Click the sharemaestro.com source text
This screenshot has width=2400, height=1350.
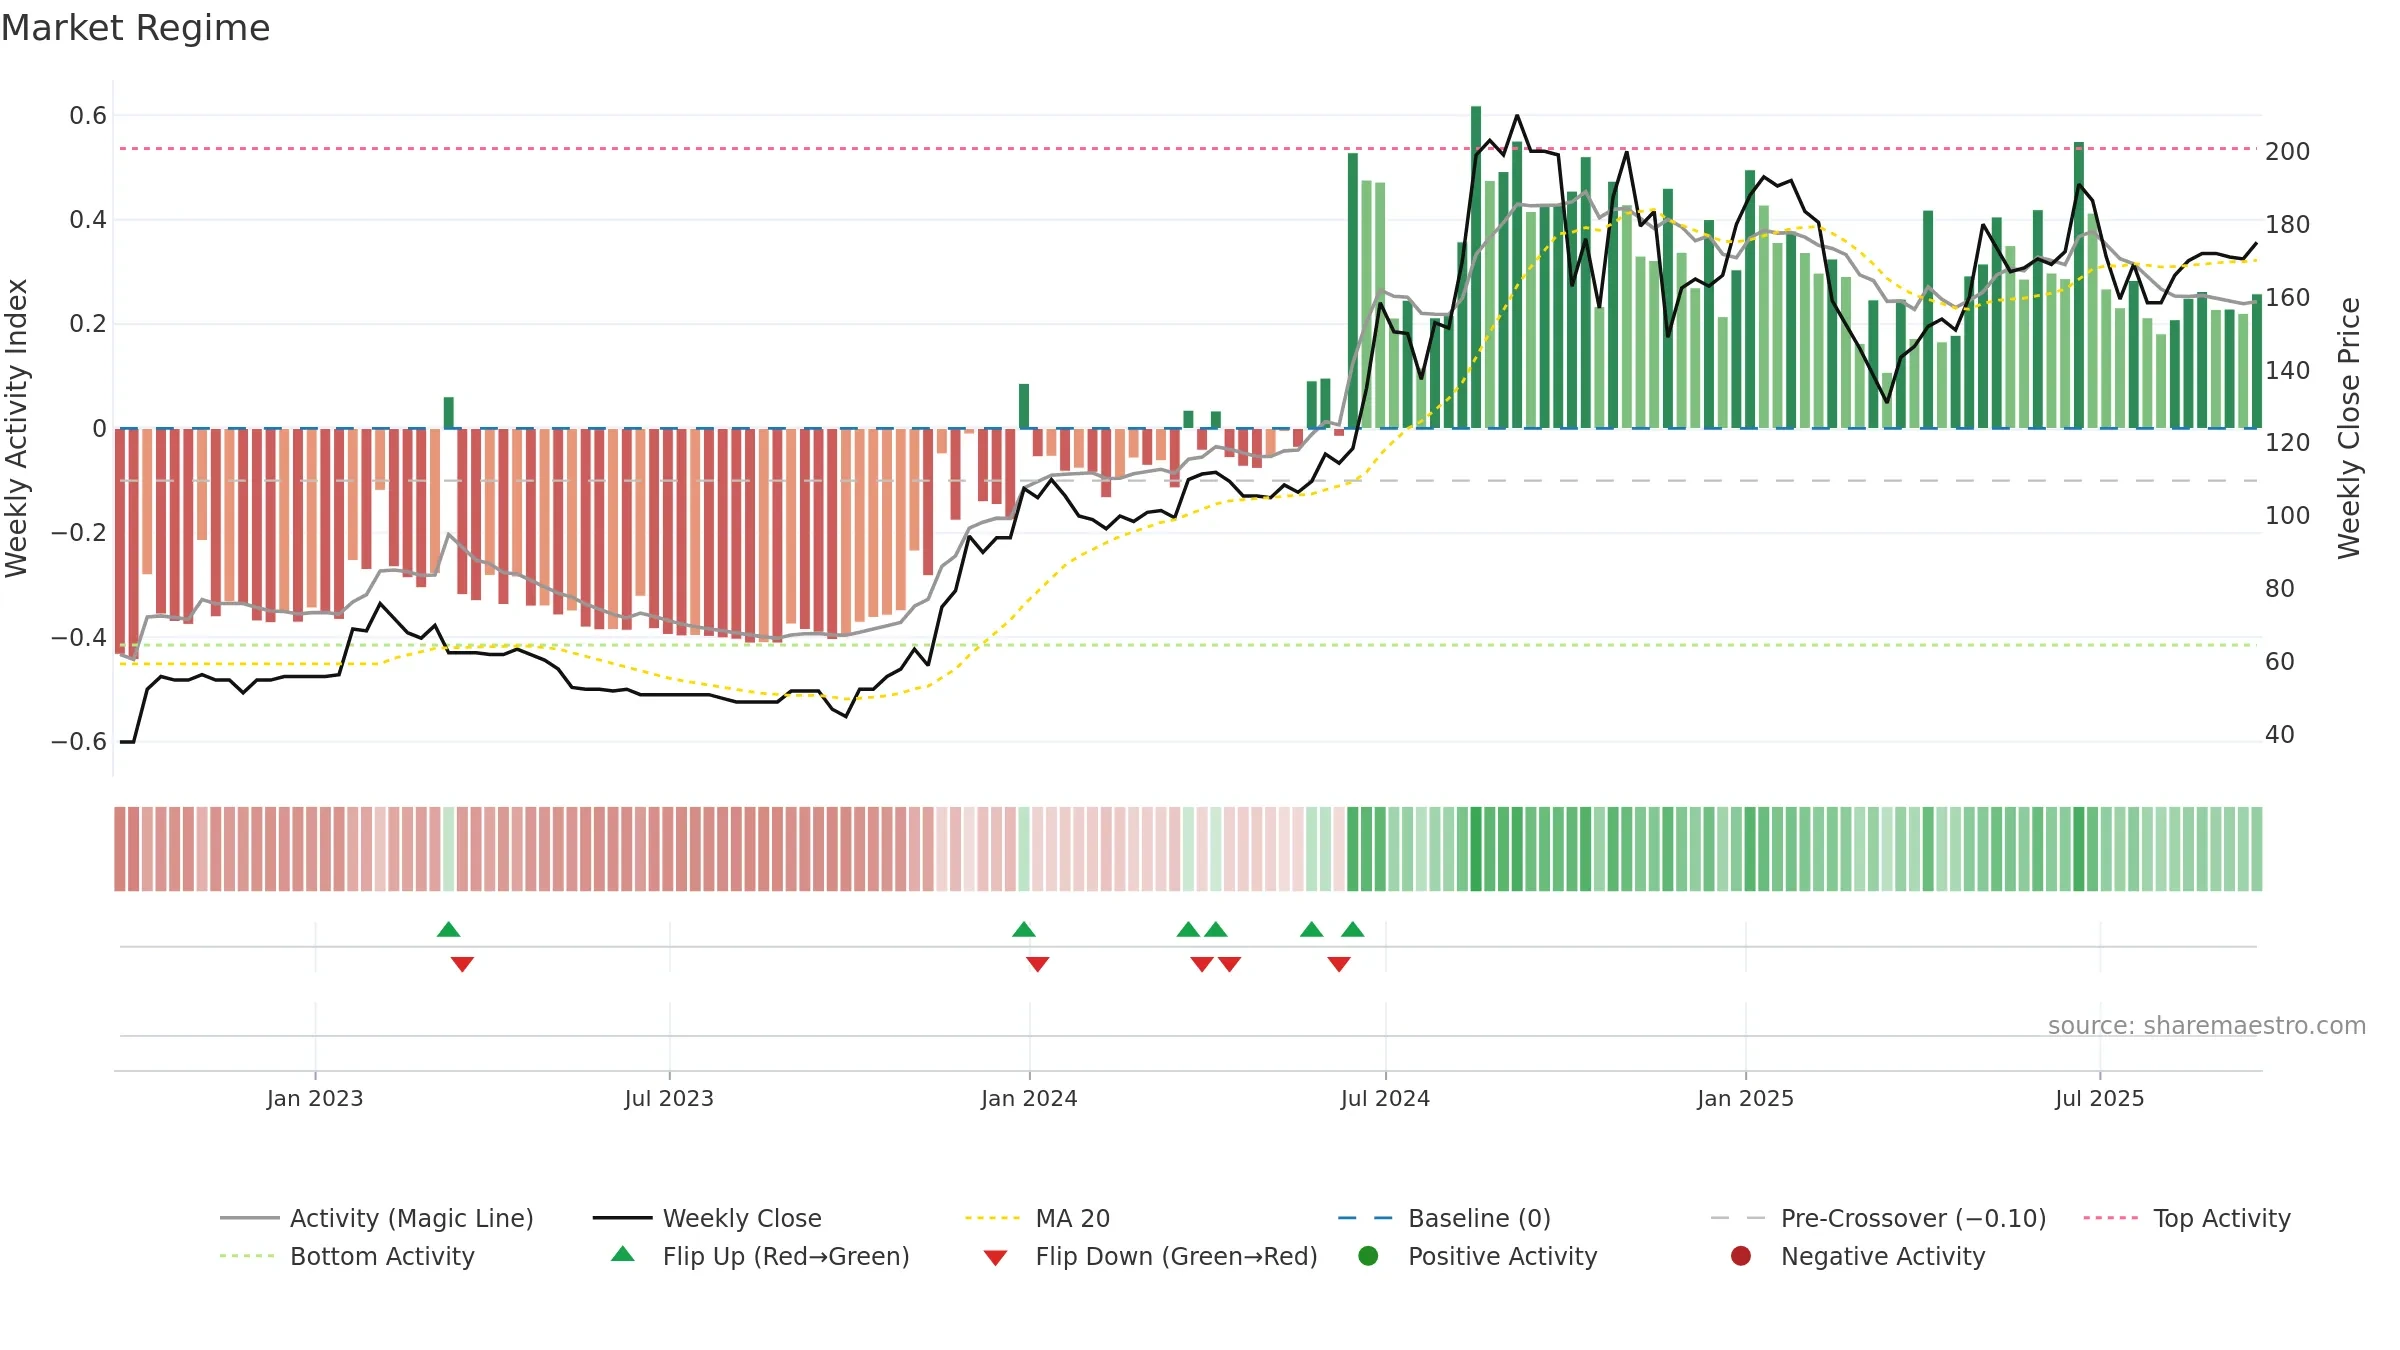click(2207, 1025)
